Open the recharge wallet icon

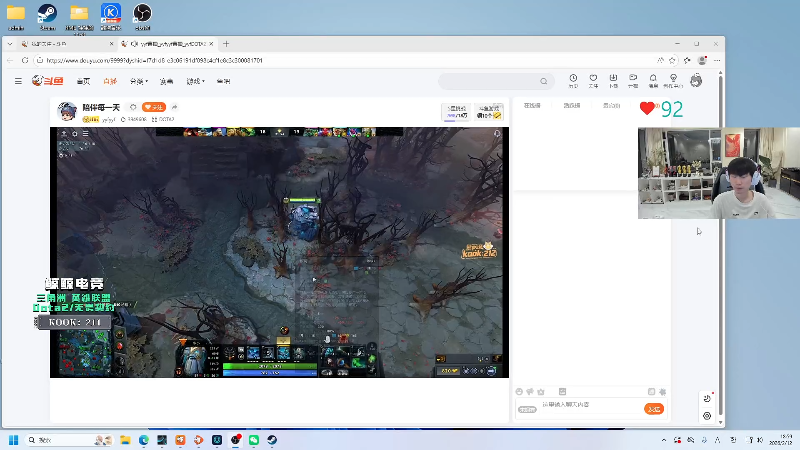pos(633,81)
